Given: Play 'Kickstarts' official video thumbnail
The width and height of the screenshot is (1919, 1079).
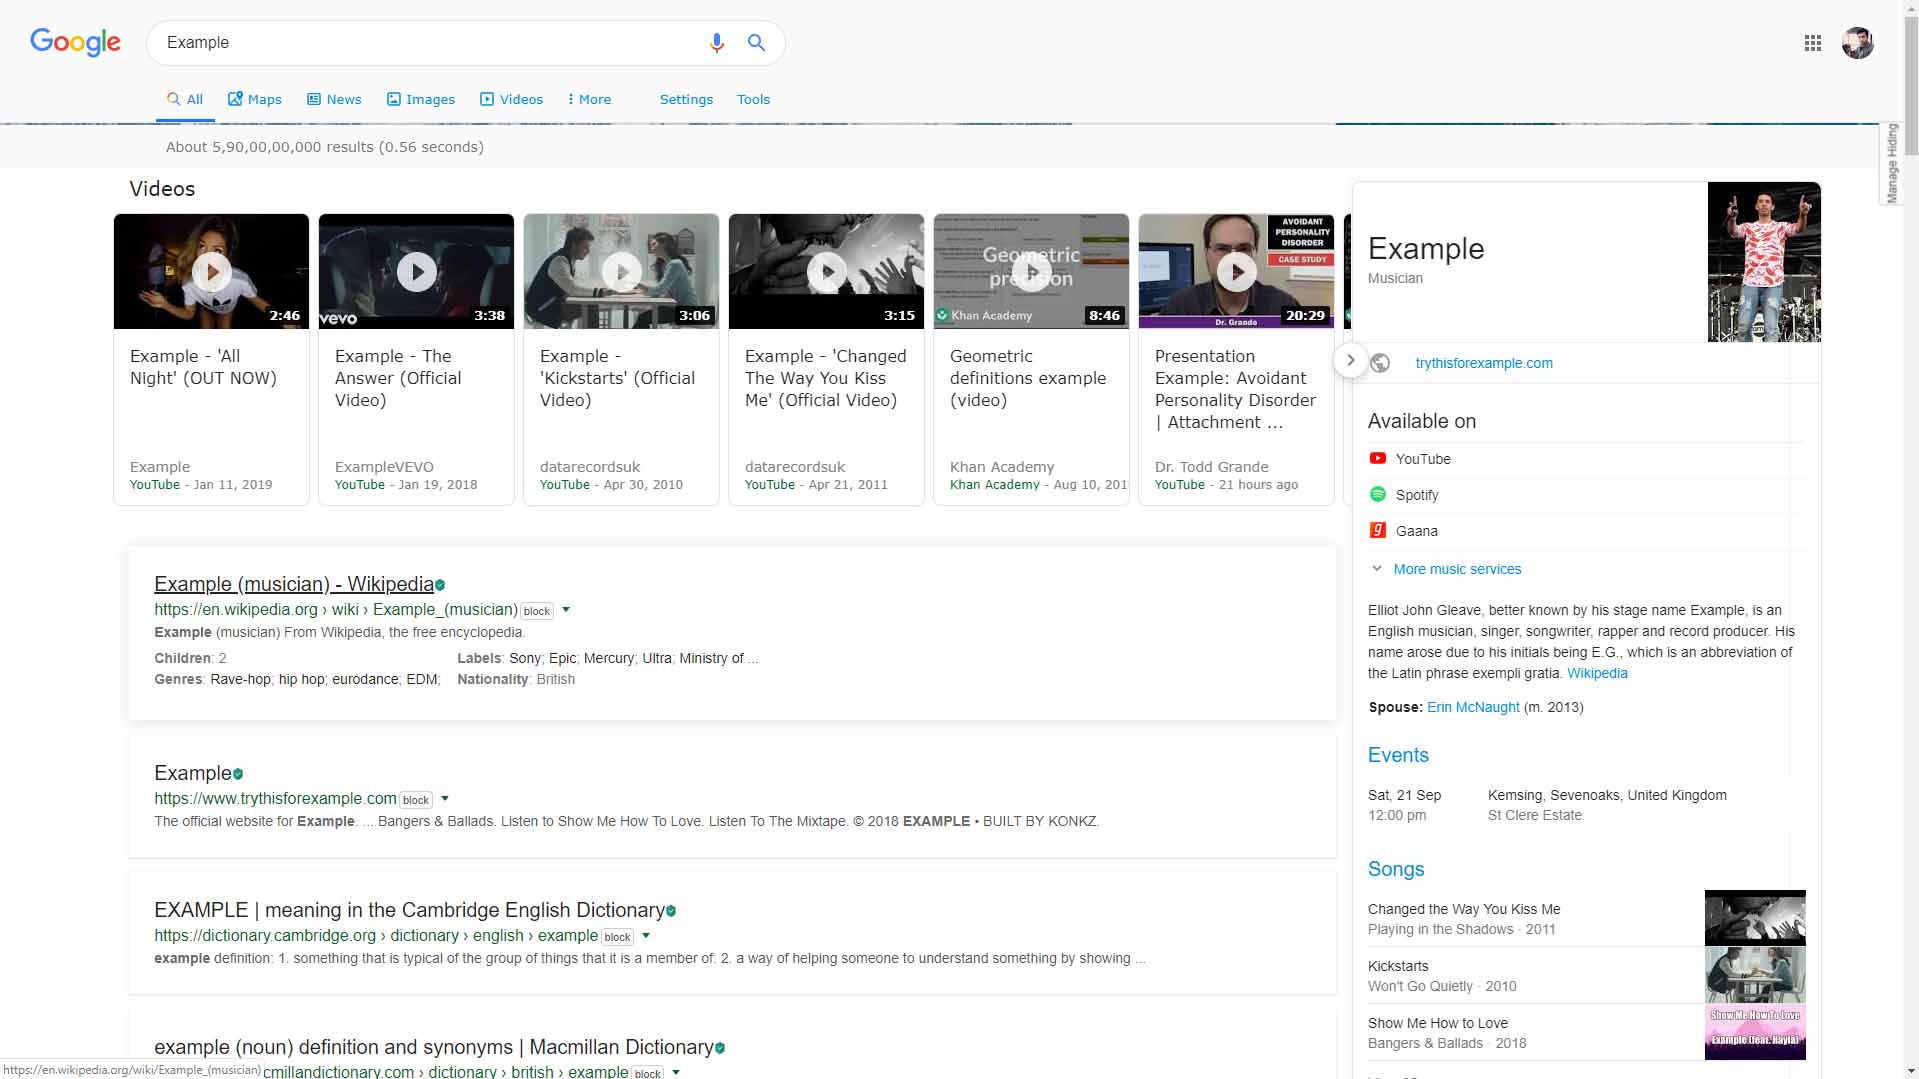Looking at the screenshot, I should [x=621, y=271].
